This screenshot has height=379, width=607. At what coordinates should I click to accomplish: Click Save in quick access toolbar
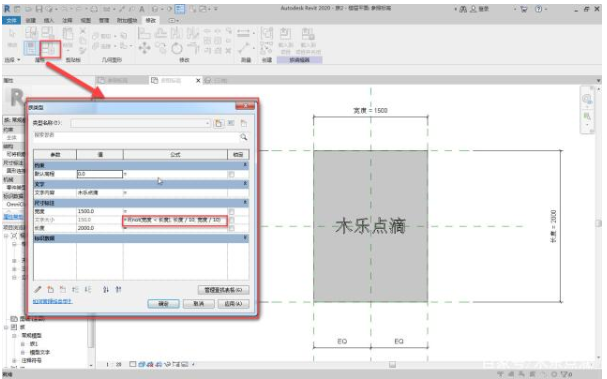pyautogui.click(x=38, y=9)
